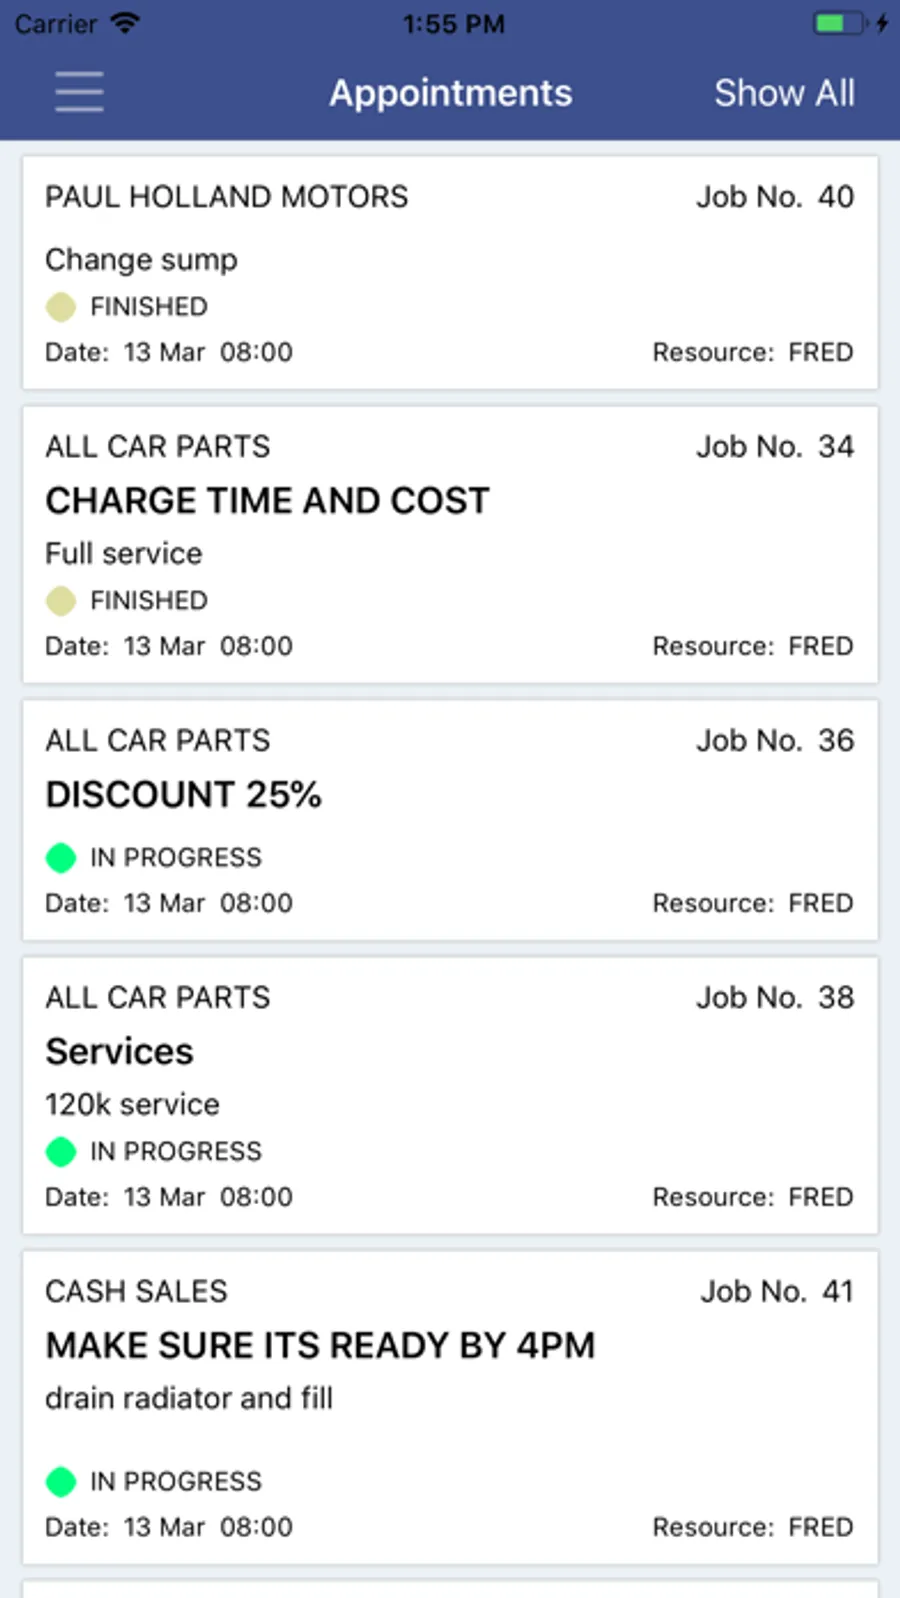Viewport: 900px width, 1598px height.
Task: Click the green status dot for 120k service
Action: 61,1152
